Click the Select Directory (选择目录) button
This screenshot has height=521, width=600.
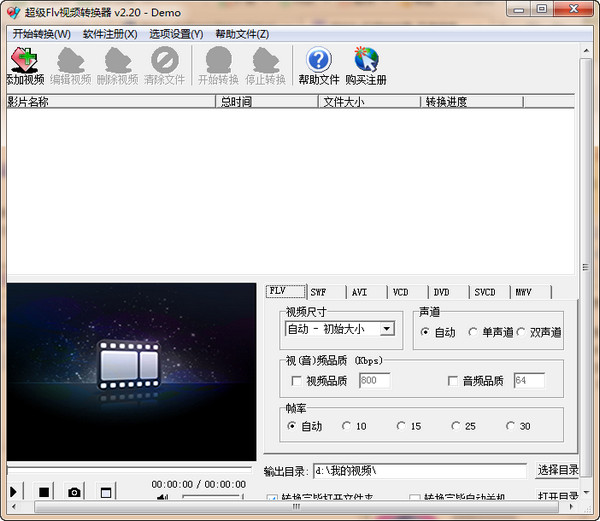tap(557, 470)
